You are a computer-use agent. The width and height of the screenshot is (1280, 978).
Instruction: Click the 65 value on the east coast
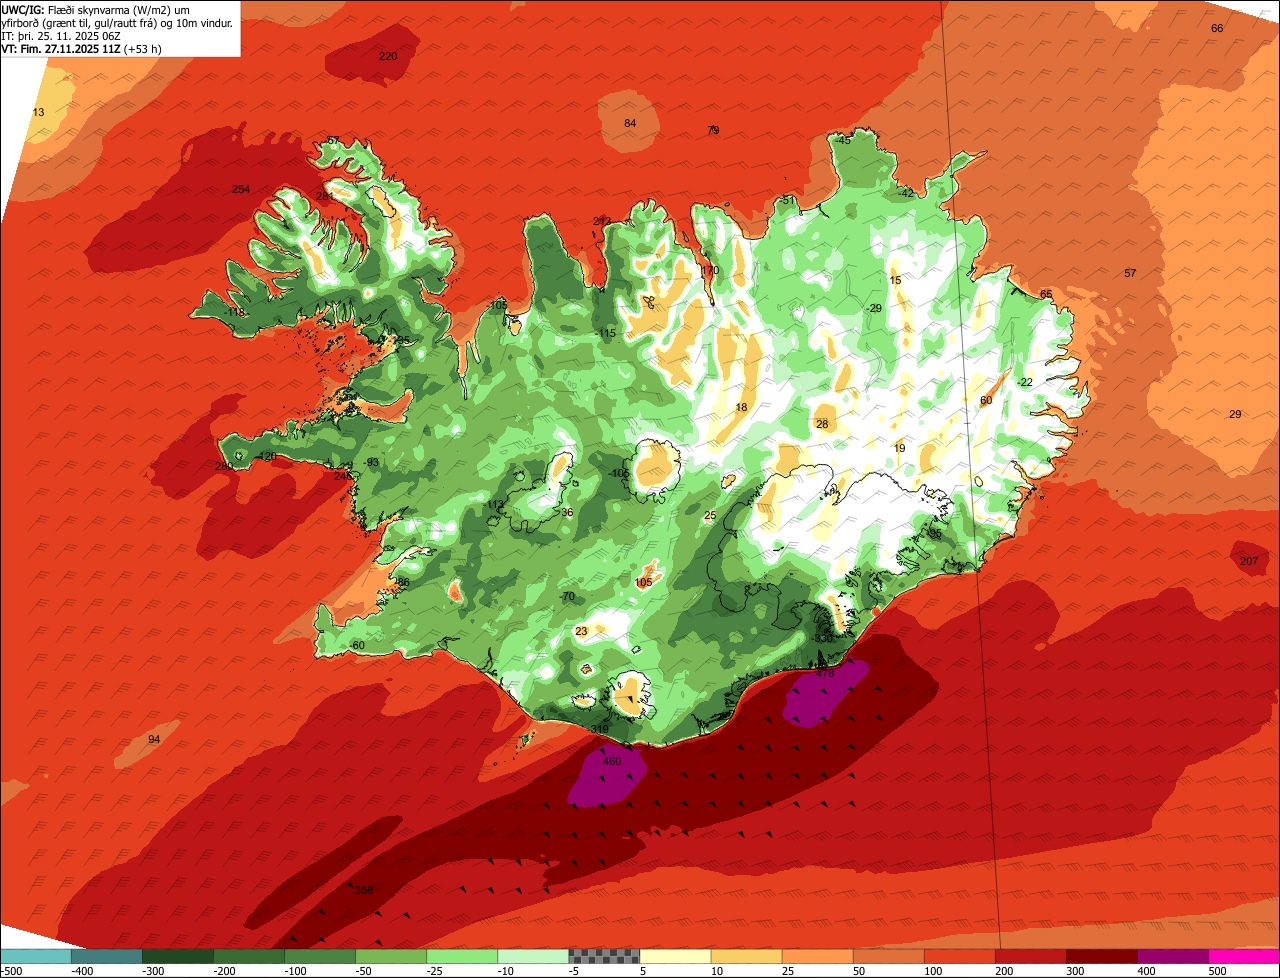point(1046,294)
